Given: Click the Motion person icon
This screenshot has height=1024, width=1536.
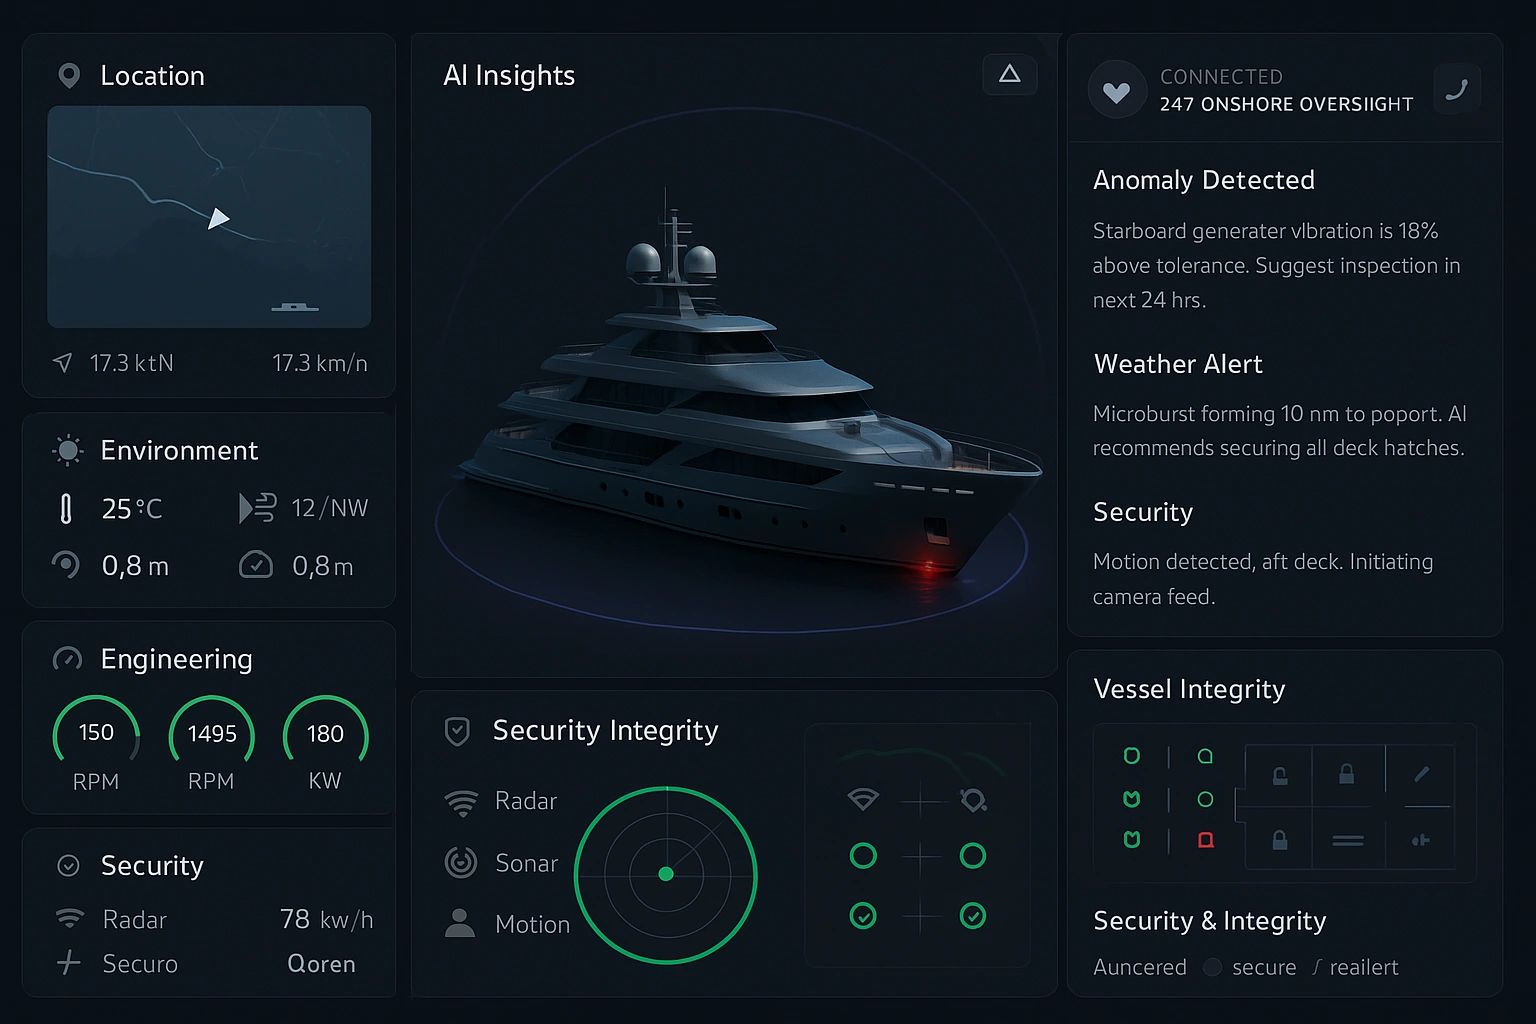Looking at the screenshot, I should 460,923.
